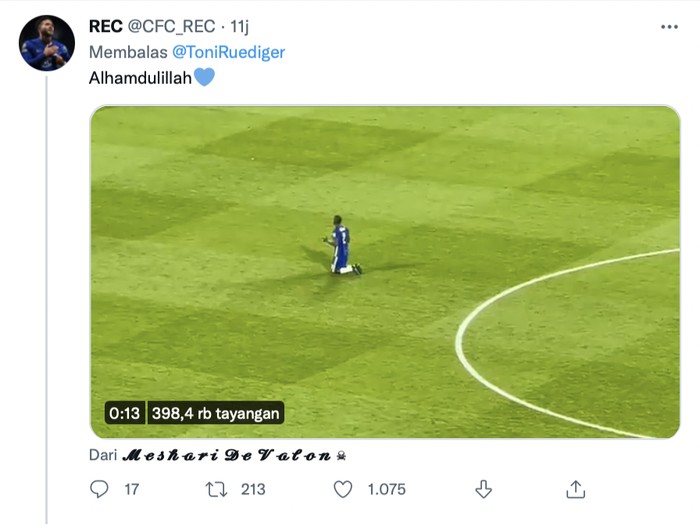Click the 17 replies count
Image resolution: width=700 pixels, height=528 pixels.
[131, 489]
